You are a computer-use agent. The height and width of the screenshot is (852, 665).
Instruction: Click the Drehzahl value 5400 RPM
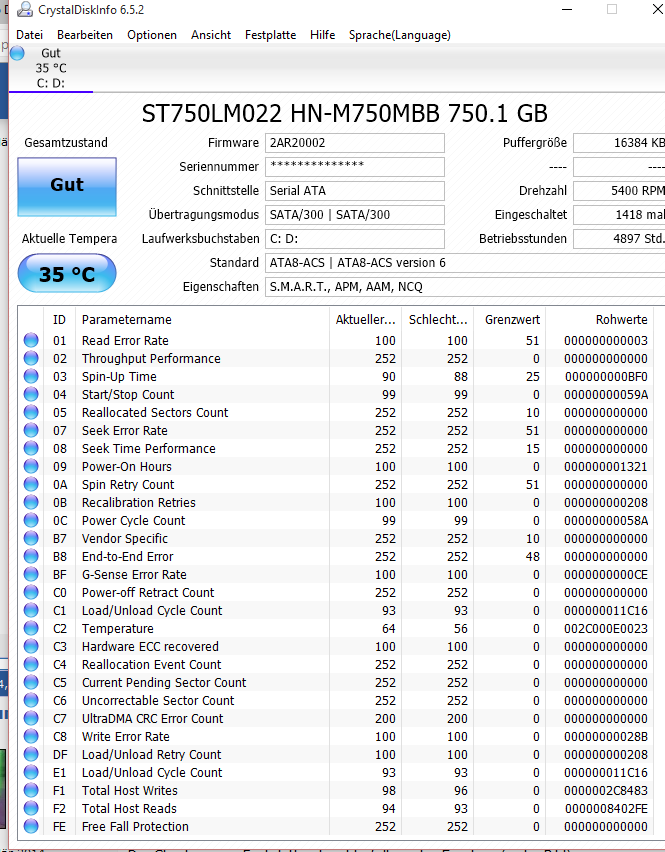[x=619, y=191]
